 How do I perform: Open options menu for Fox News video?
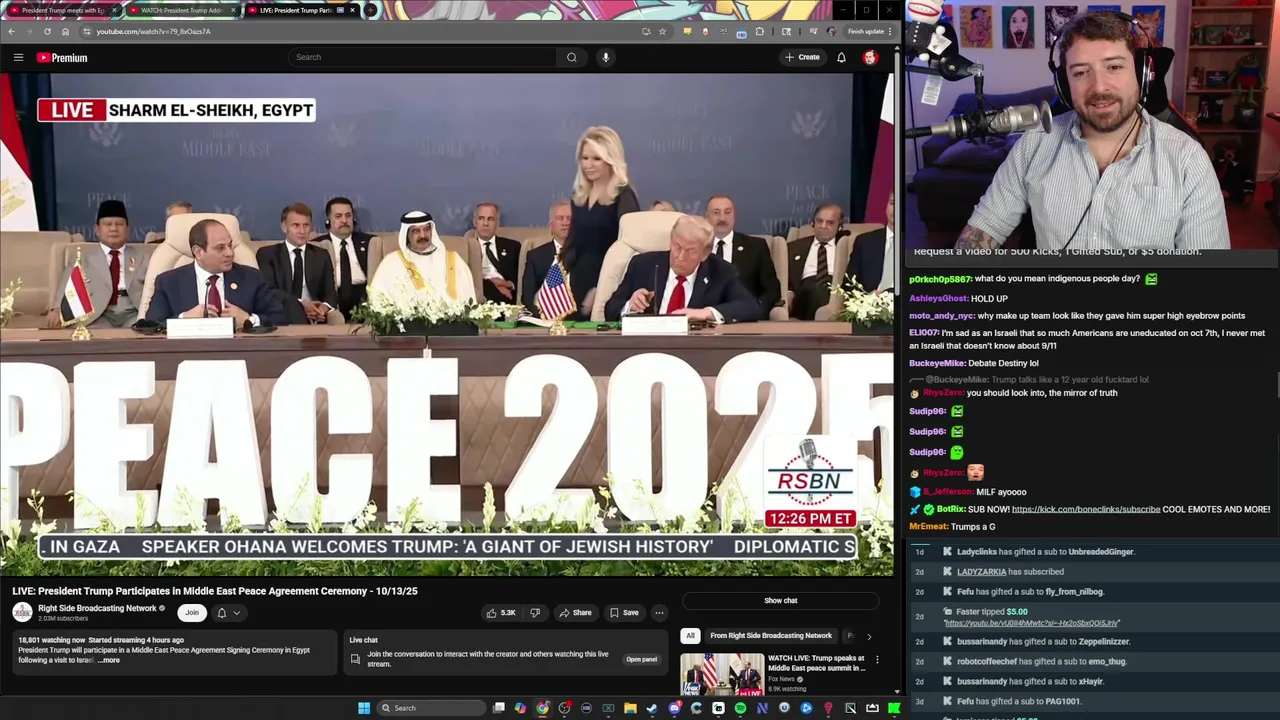(x=877, y=660)
